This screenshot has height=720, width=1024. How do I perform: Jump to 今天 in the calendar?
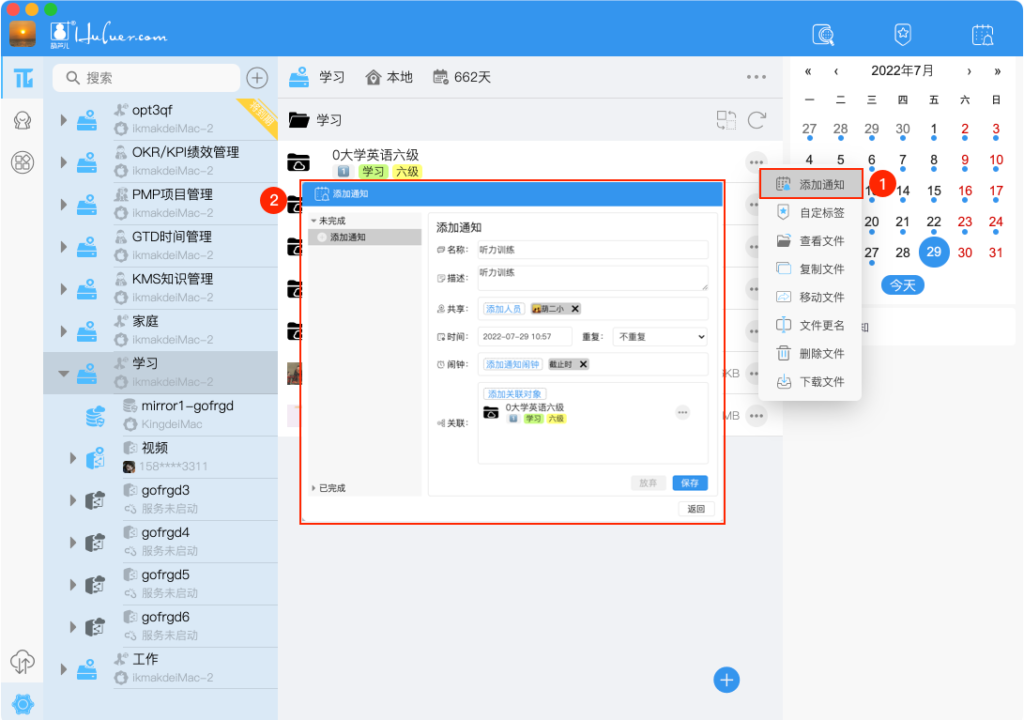click(903, 286)
